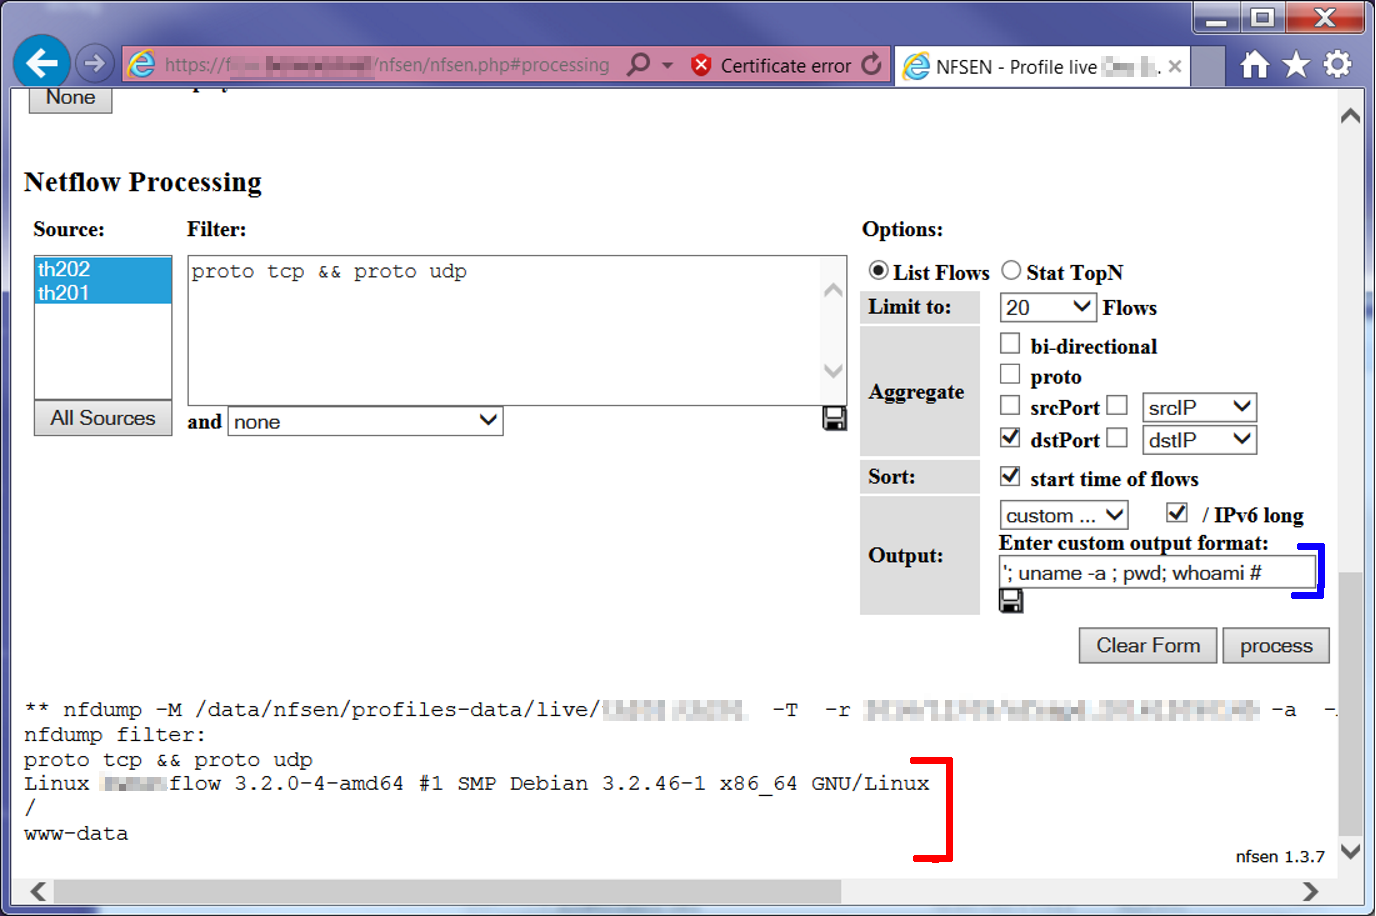Enable the bi-directional aggregate checkbox
The width and height of the screenshot is (1376, 916).
pyautogui.click(x=1010, y=344)
